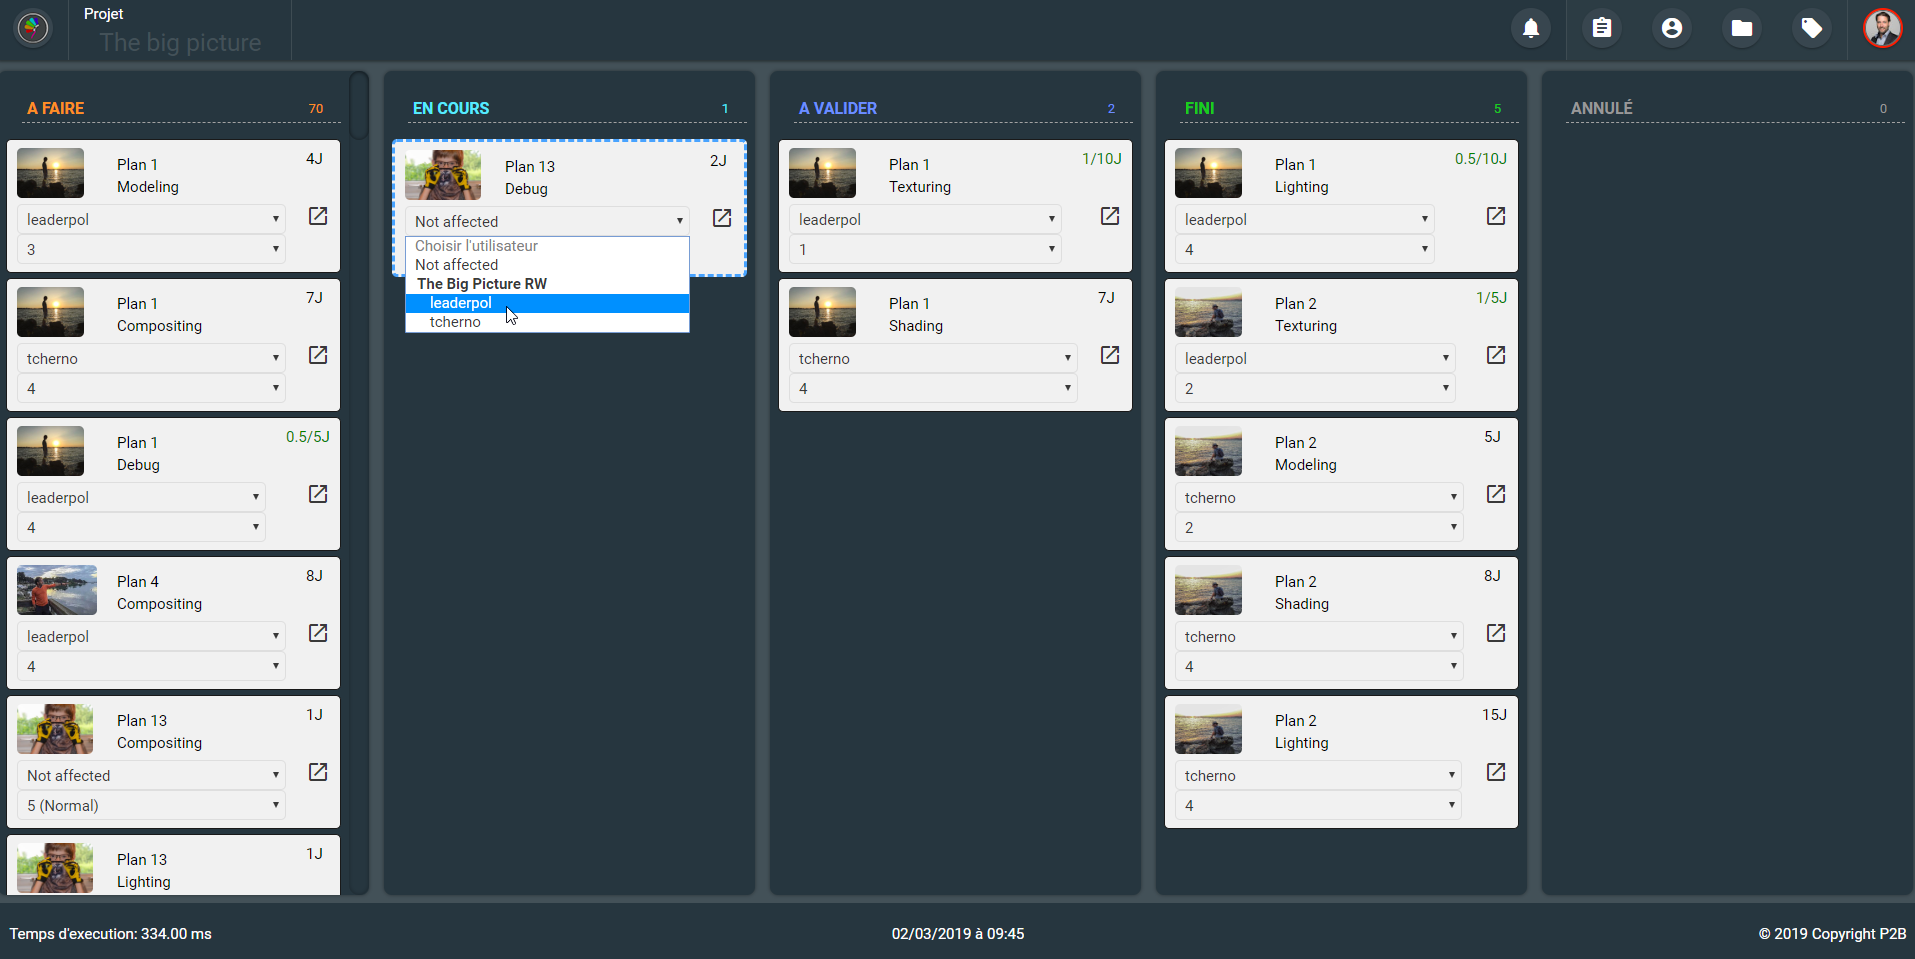Viewport: 1915px width, 959px height.
Task: Select leaderpol in the open user list
Action: [461, 303]
